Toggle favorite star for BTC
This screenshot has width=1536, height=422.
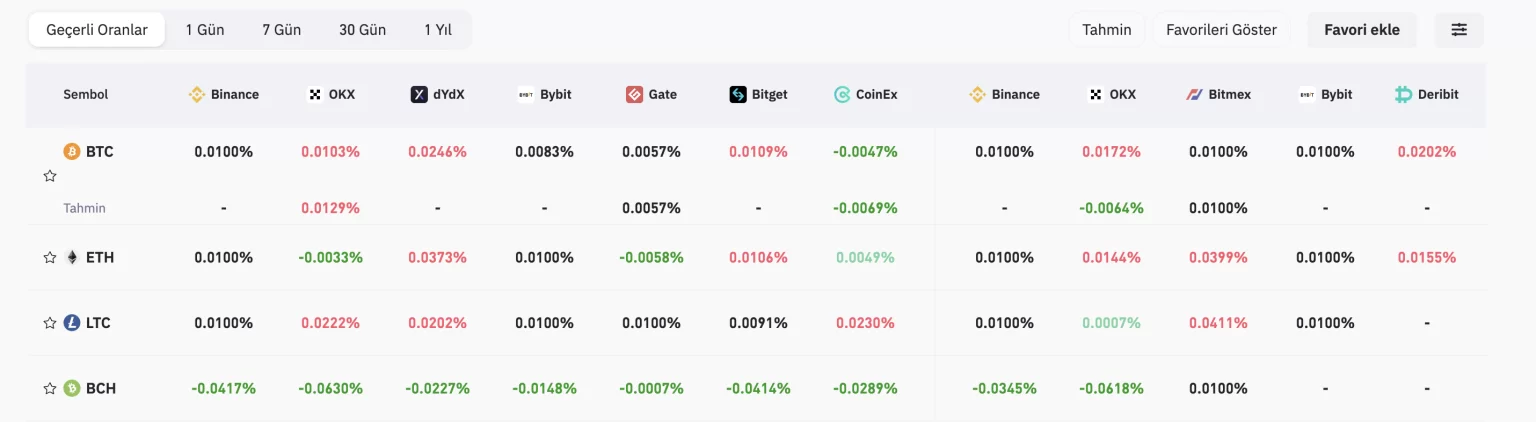(50, 176)
